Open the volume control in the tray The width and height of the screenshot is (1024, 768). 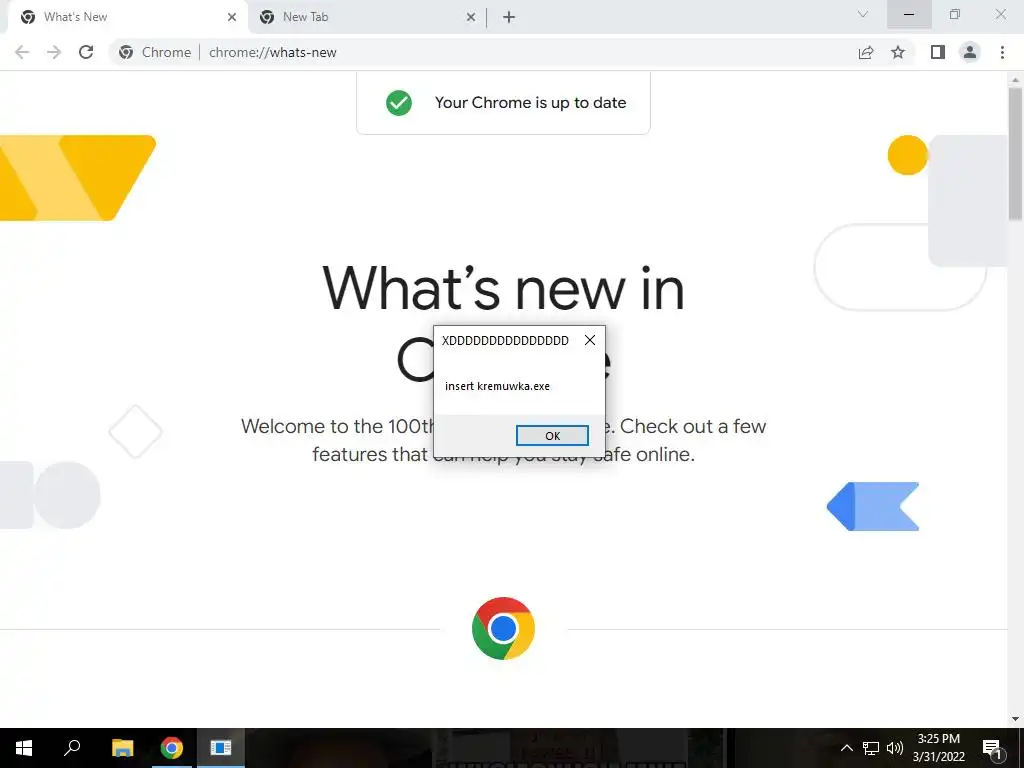click(895, 748)
